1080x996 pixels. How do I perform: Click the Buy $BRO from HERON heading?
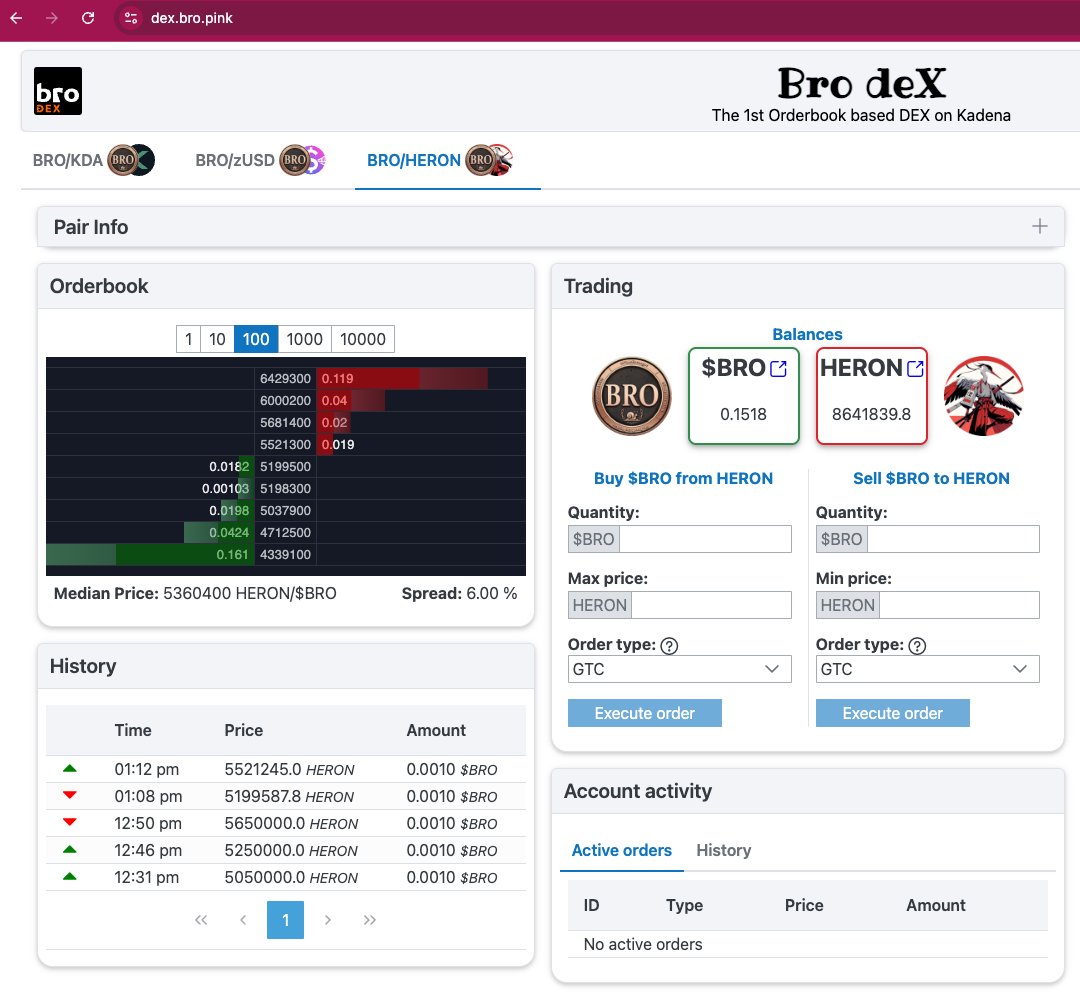point(683,478)
